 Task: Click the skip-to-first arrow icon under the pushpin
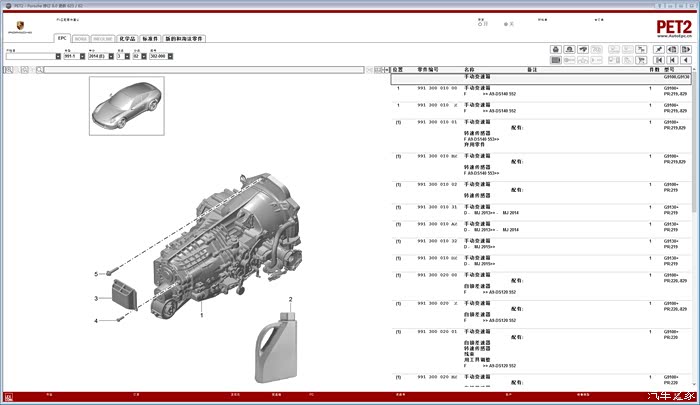[x=660, y=58]
